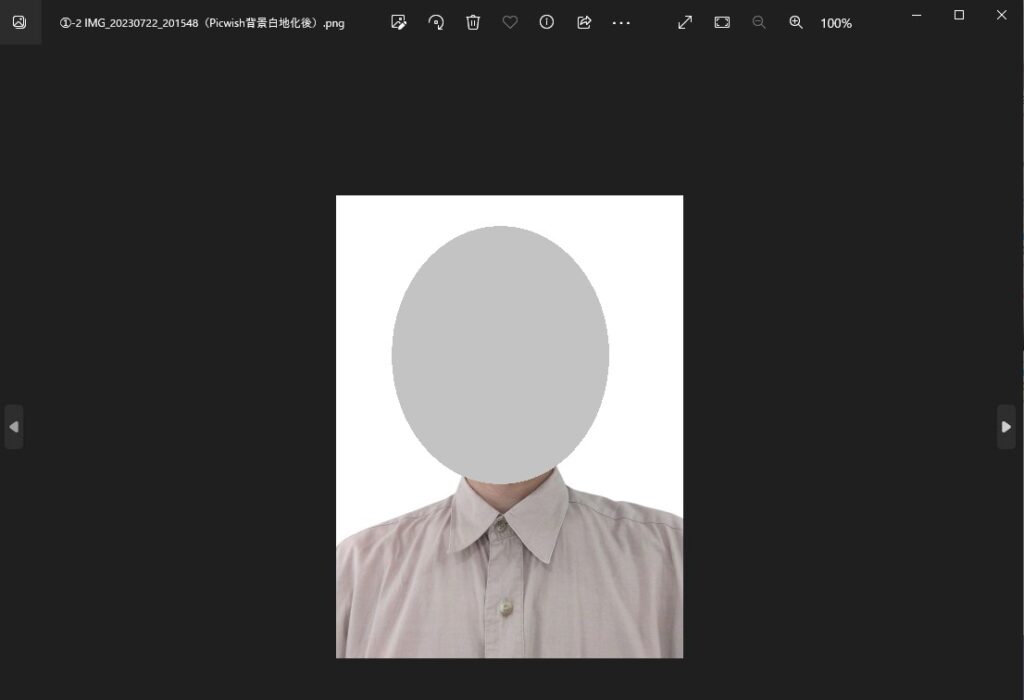
Task: Minimize the Photos window
Action: pyautogui.click(x=916, y=15)
